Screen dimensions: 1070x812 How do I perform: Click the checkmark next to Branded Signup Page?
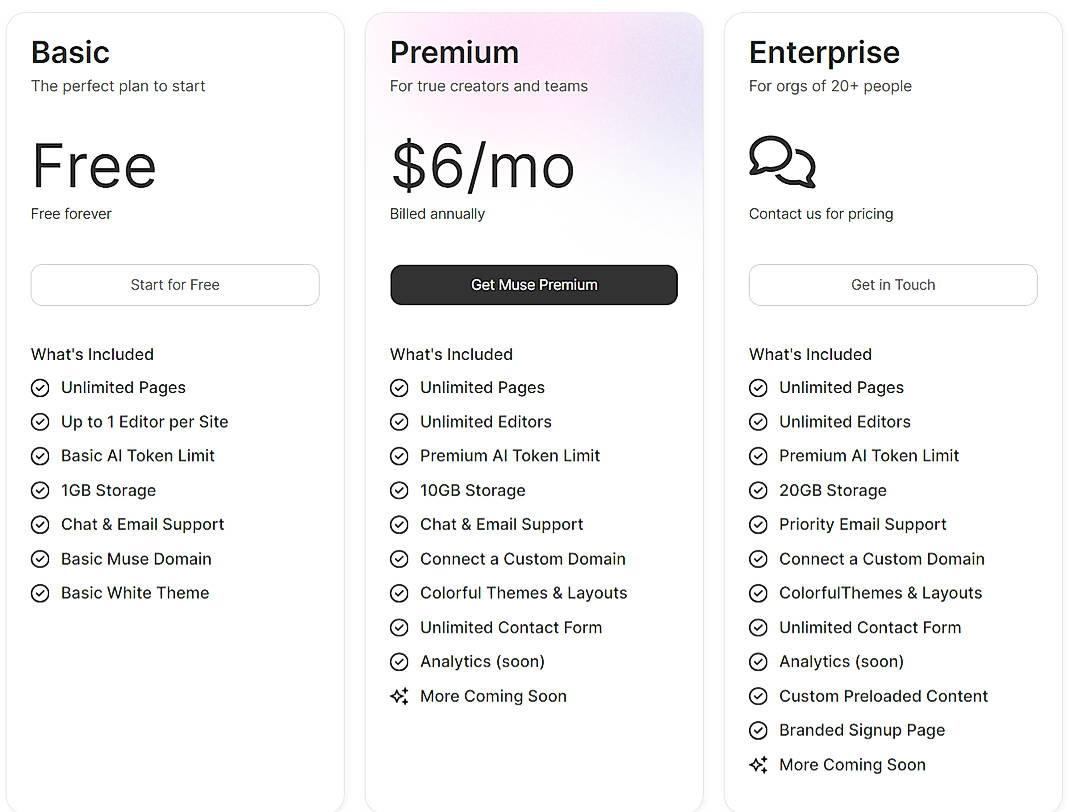pyautogui.click(x=758, y=730)
